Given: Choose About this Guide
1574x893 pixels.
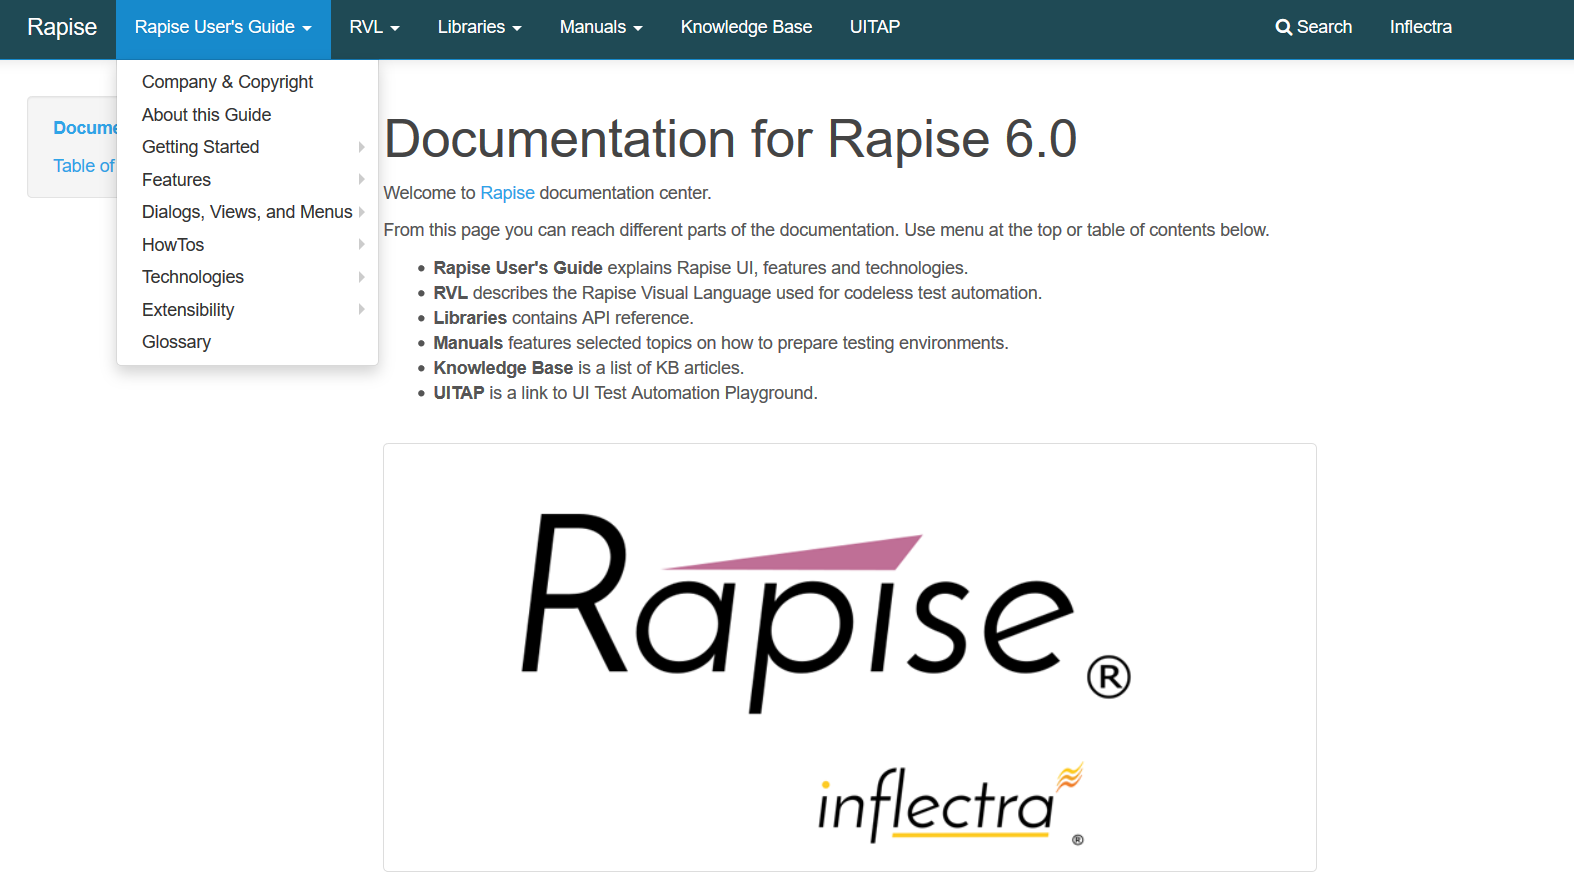Looking at the screenshot, I should [206, 115].
